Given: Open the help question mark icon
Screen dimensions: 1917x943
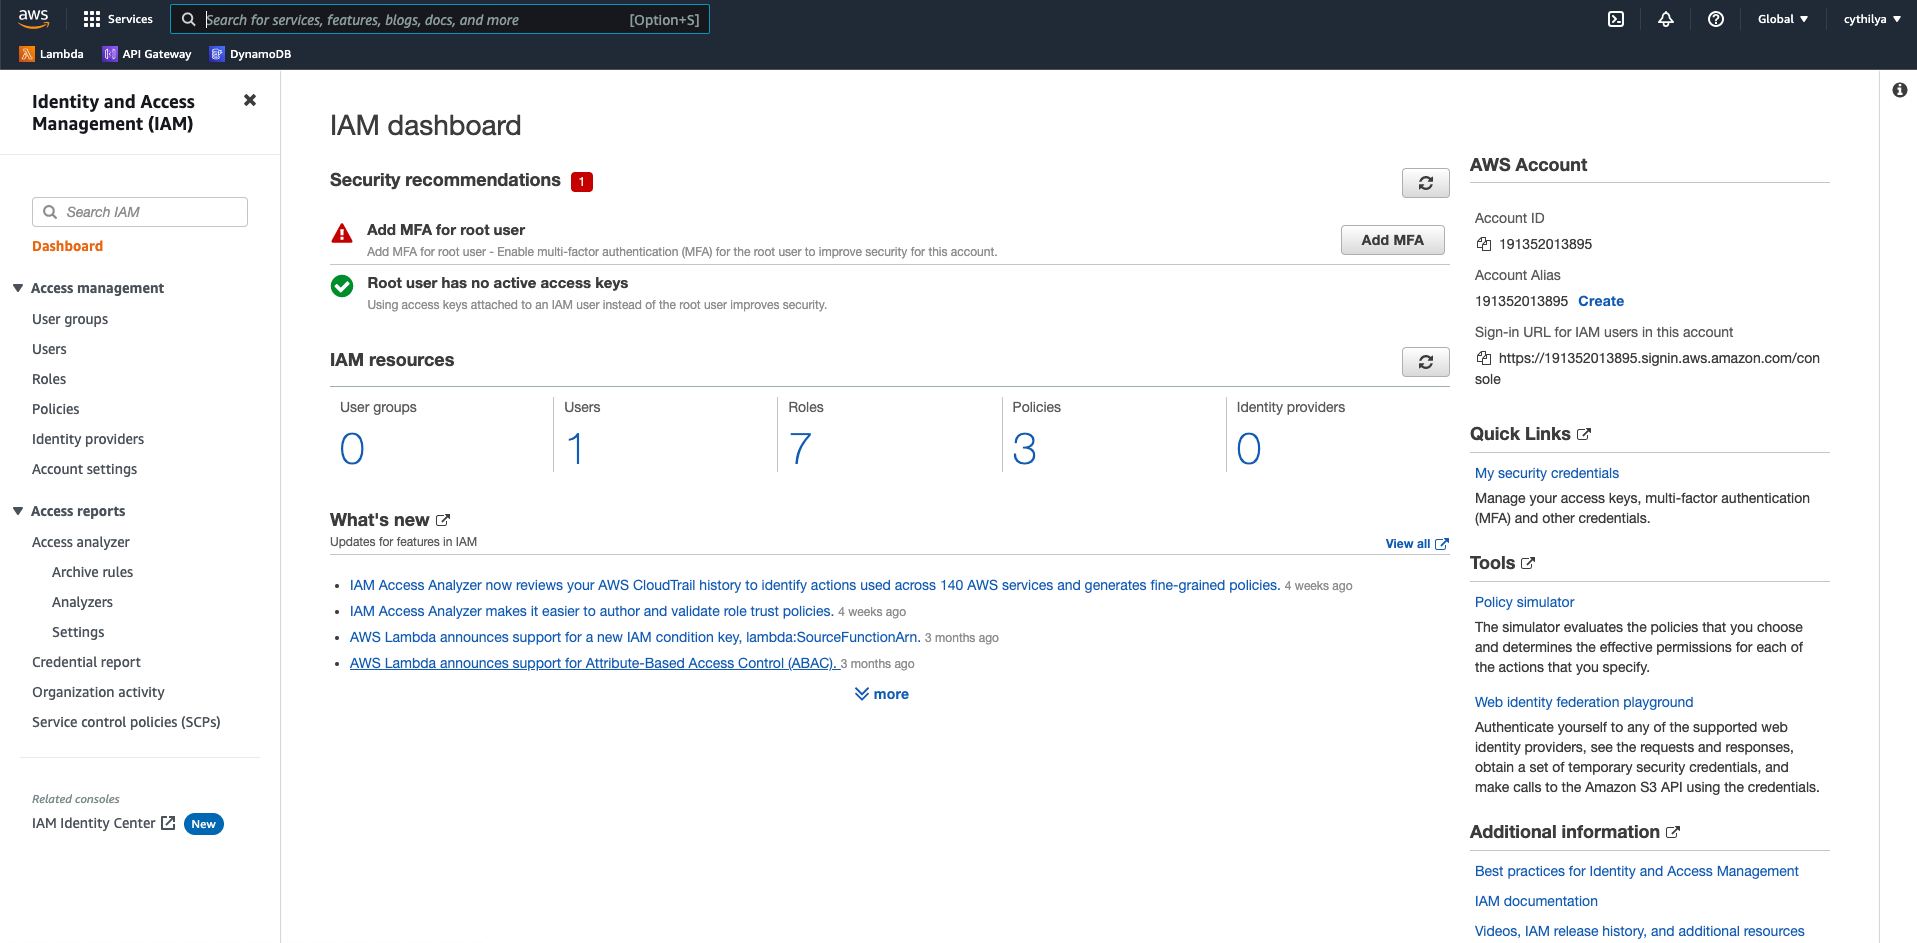Looking at the screenshot, I should click(1716, 19).
